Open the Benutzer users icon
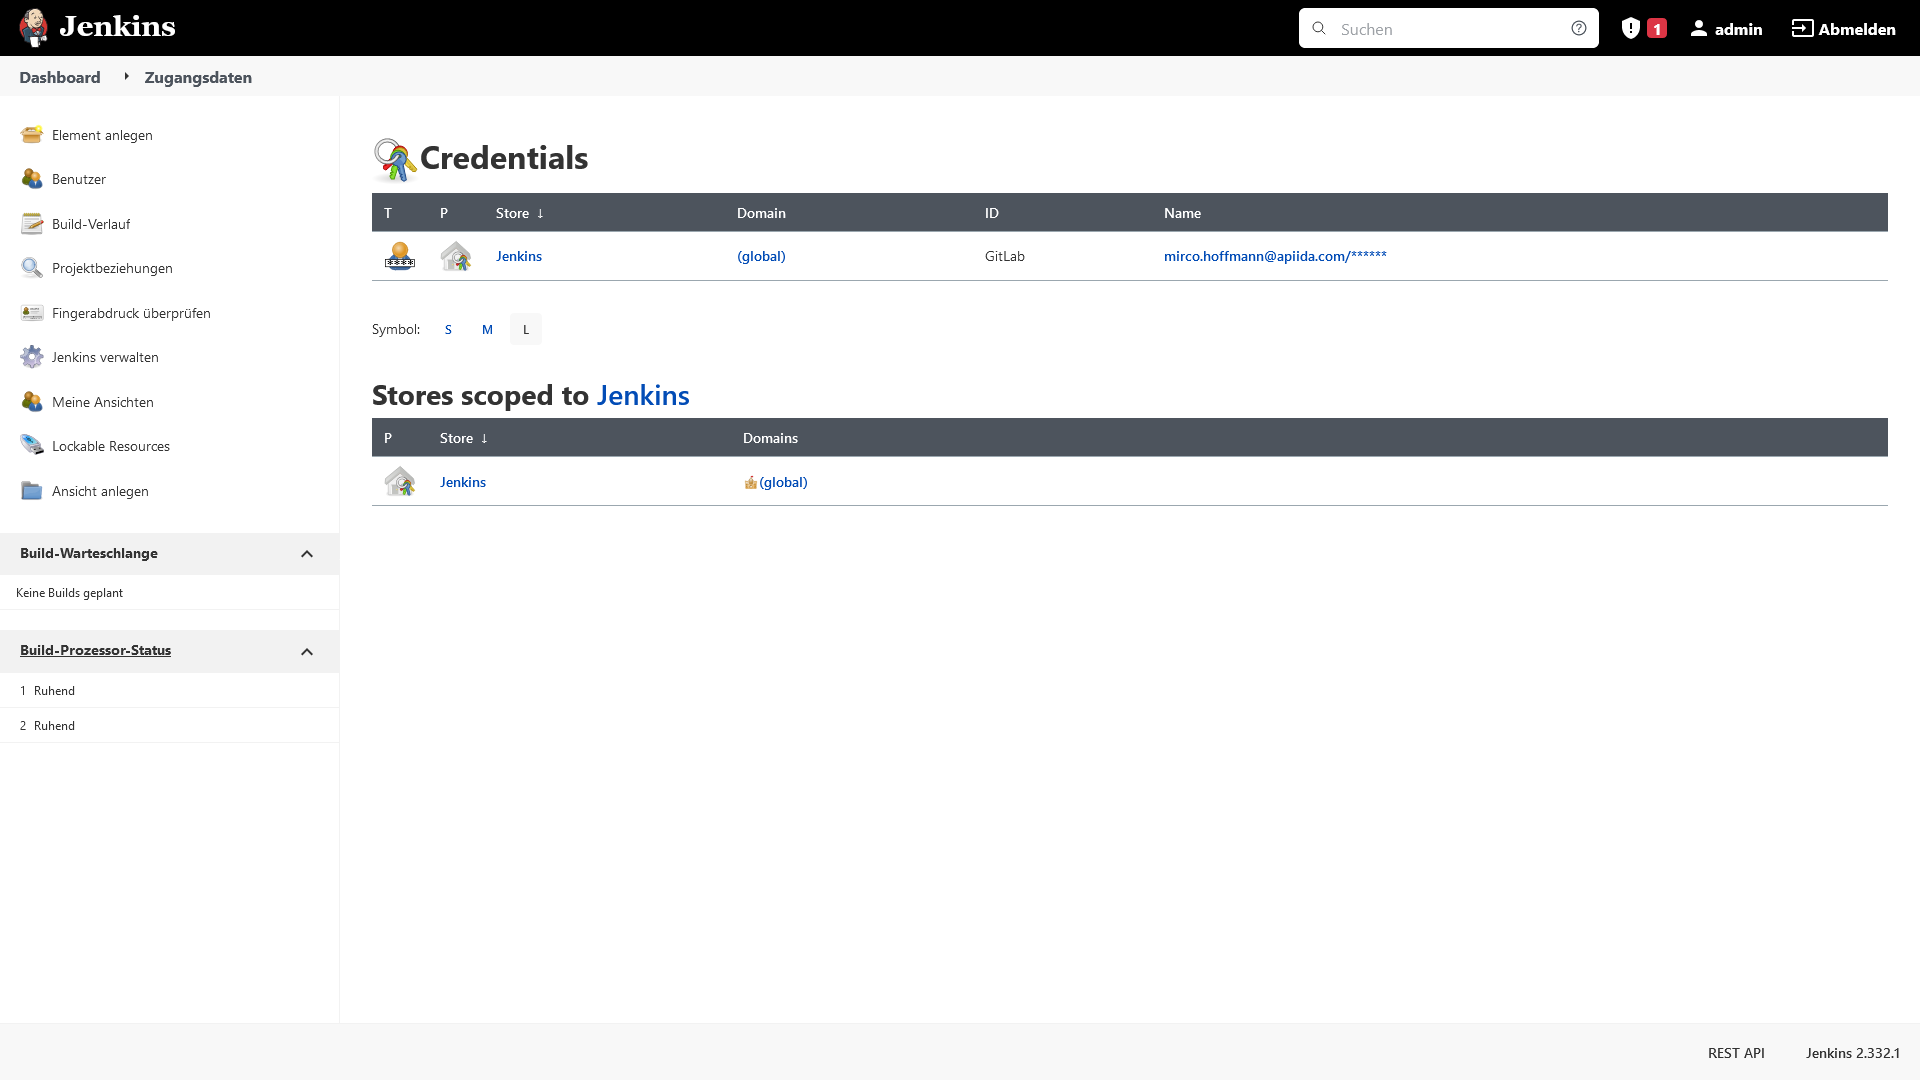Viewport: 1920px width, 1080px height. coord(32,179)
